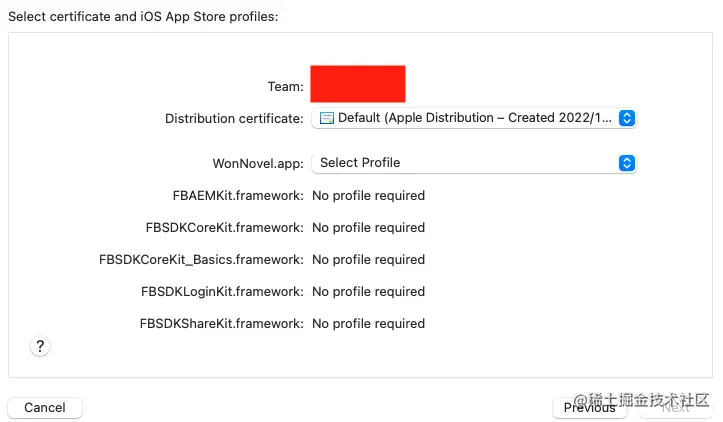Click FBAEMKit.framework label

(238, 196)
